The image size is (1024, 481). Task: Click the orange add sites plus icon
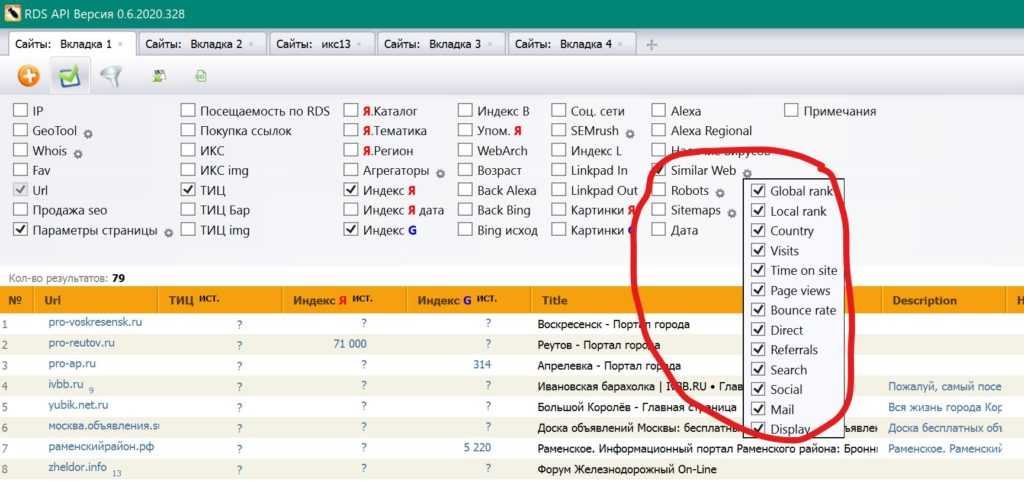(x=29, y=75)
